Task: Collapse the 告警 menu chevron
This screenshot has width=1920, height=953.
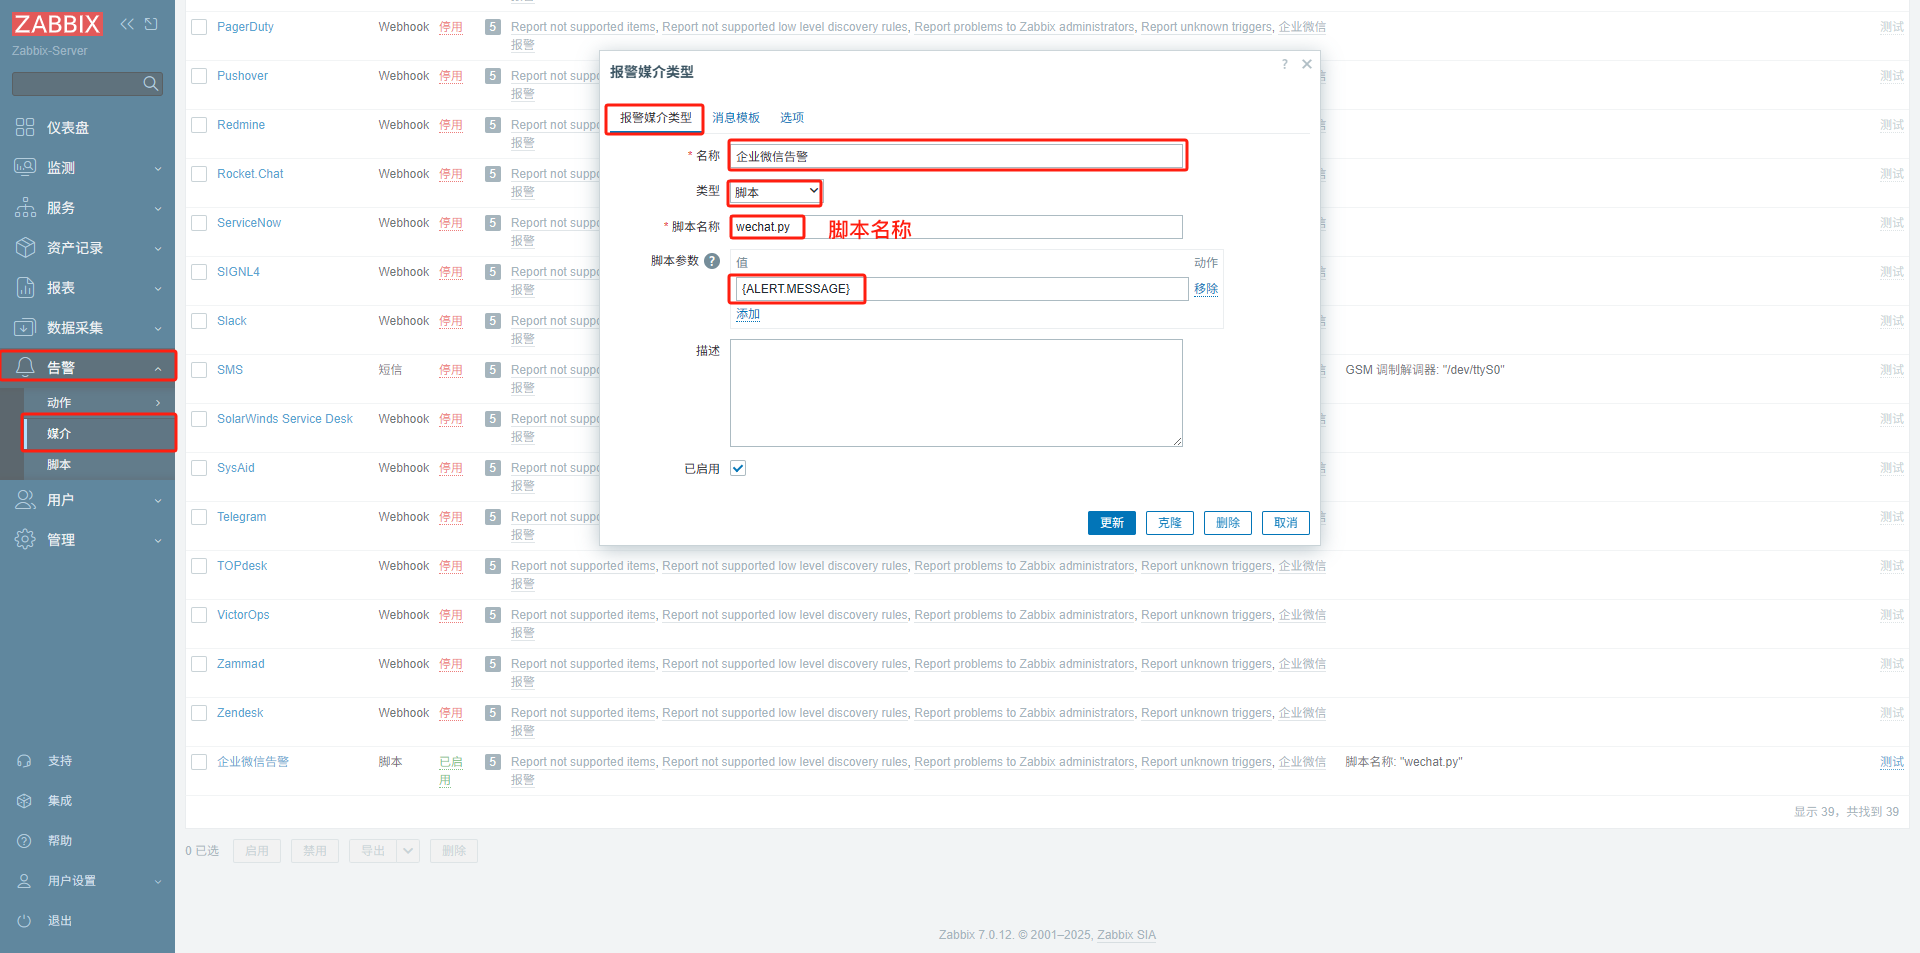Action: (158, 369)
